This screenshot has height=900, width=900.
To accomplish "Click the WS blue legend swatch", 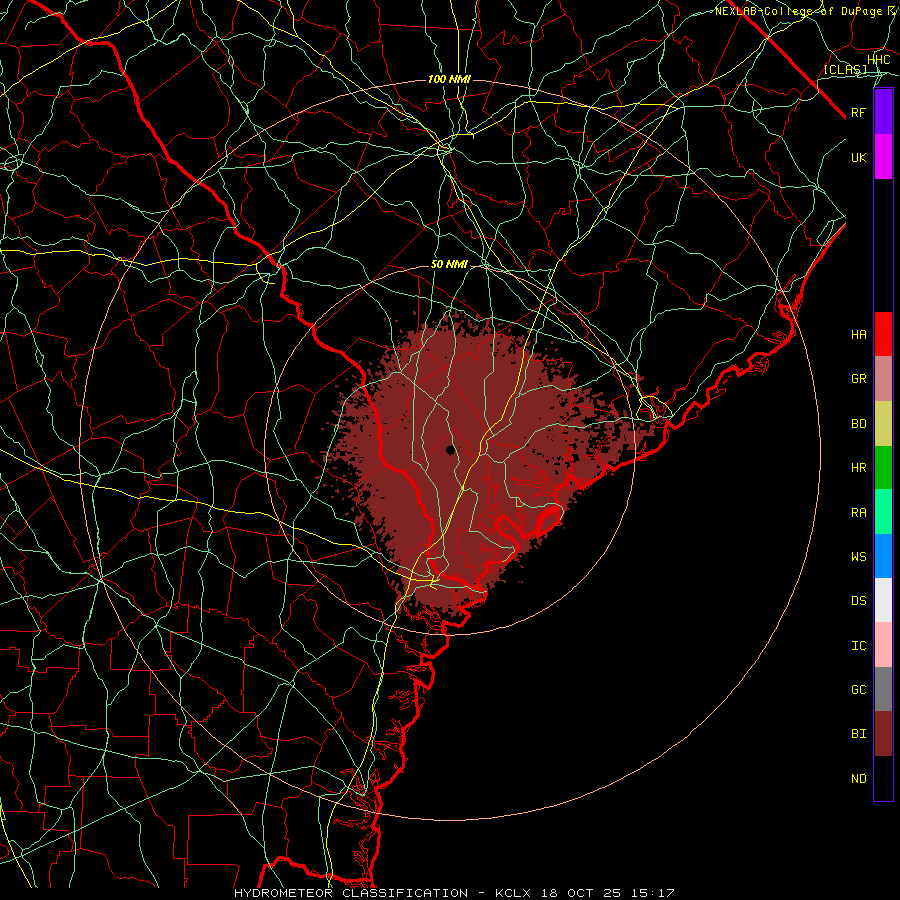I will pyautogui.click(x=883, y=556).
